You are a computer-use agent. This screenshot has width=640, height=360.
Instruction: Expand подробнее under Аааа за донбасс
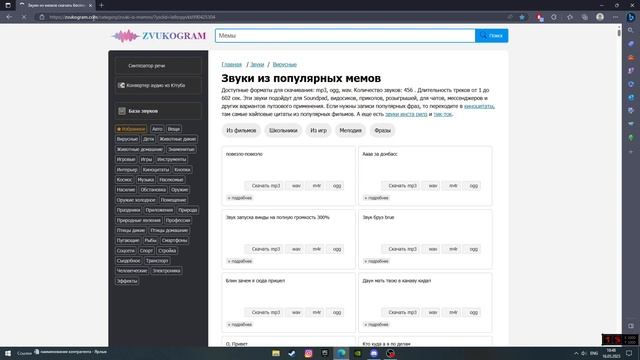click(x=376, y=198)
